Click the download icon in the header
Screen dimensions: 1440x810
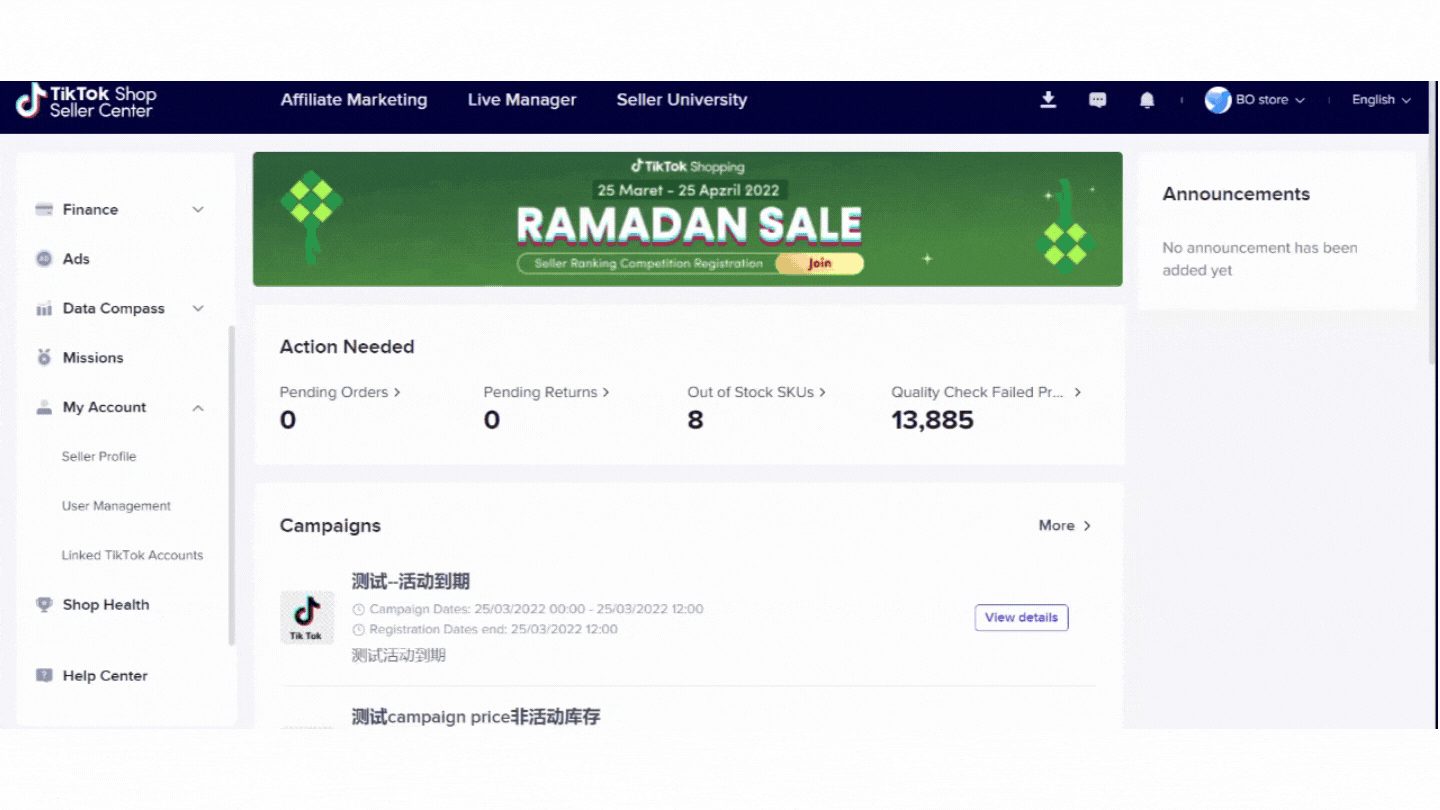click(x=1048, y=100)
